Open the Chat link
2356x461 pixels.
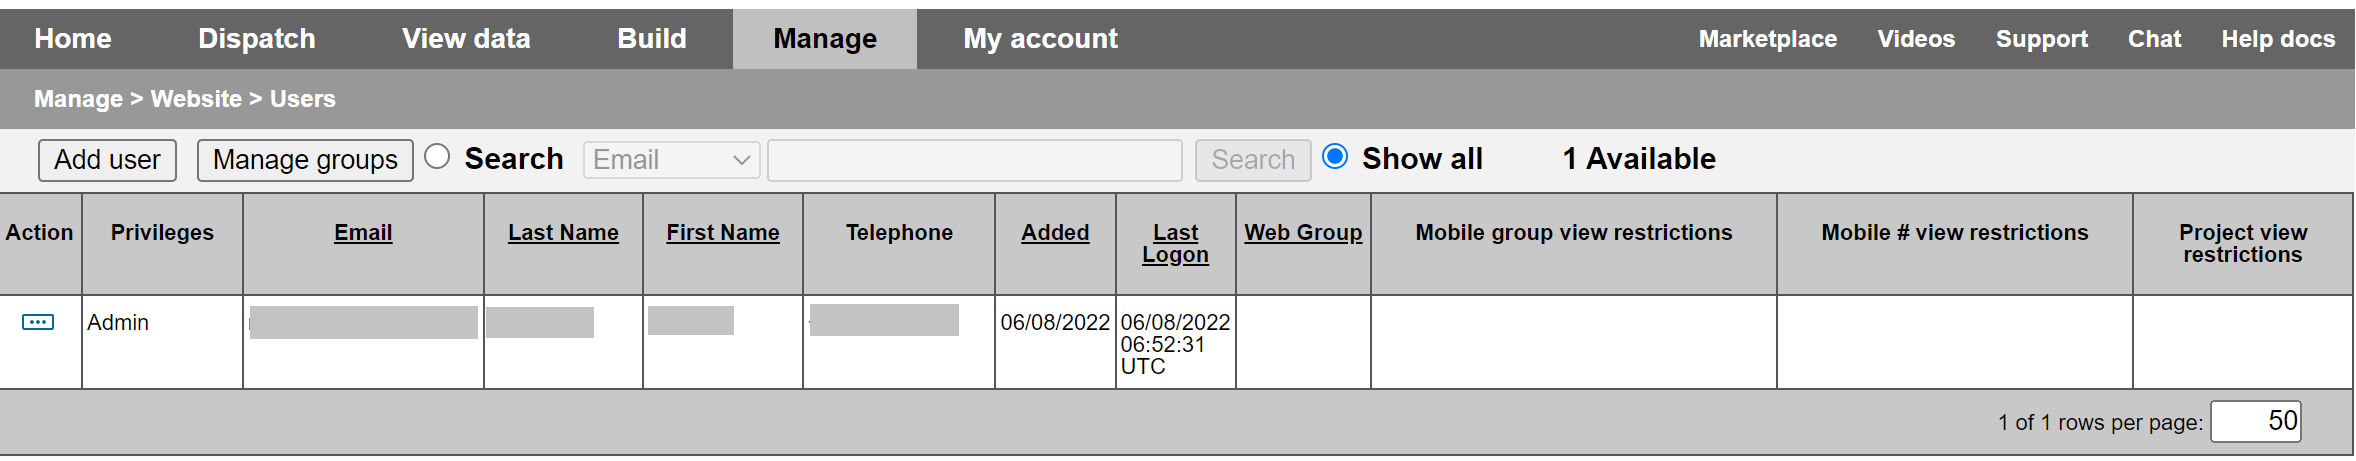tap(2154, 39)
